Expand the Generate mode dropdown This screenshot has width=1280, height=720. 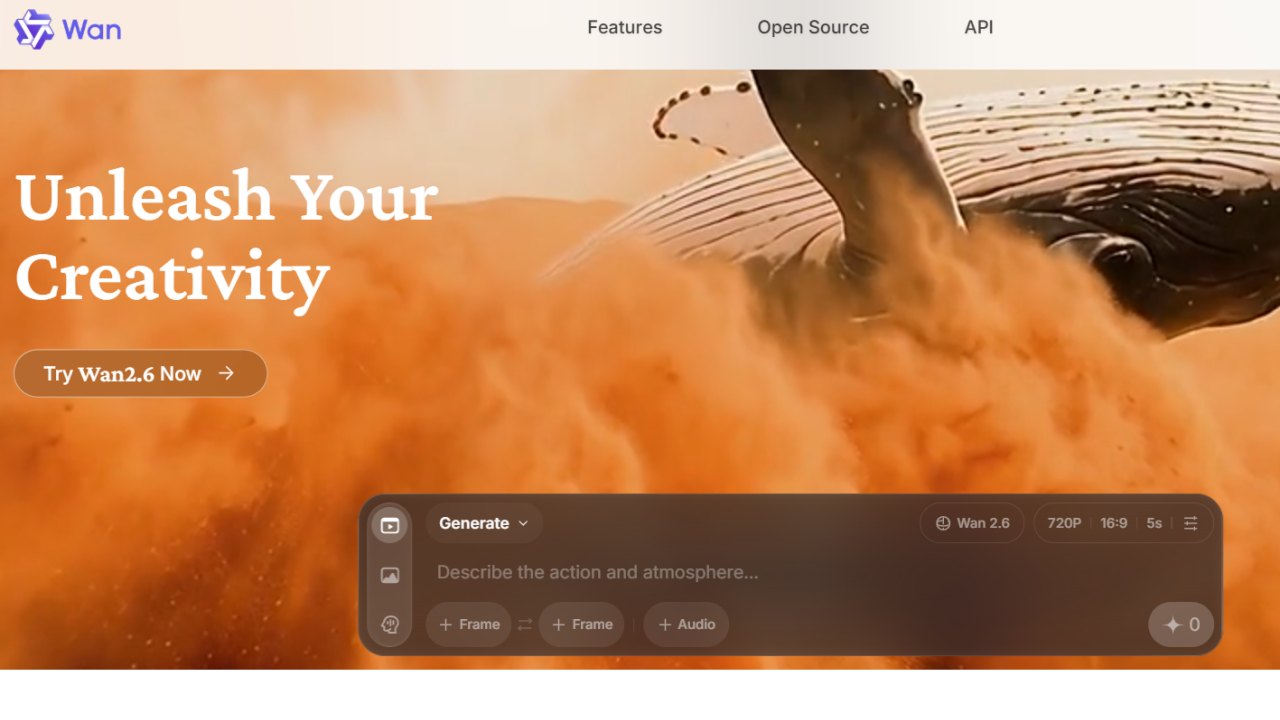[484, 523]
